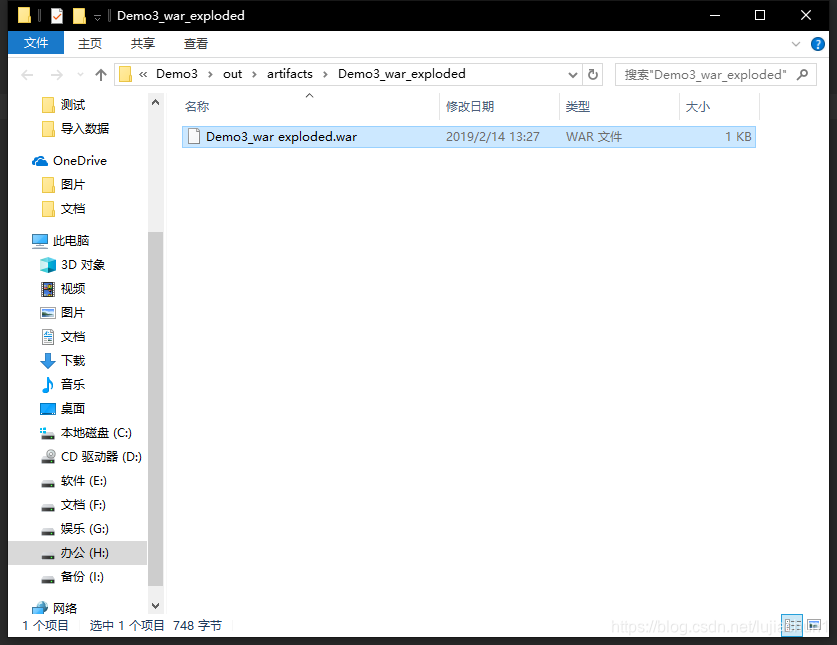Expand the chevron after out in breadcrumb

254,74
